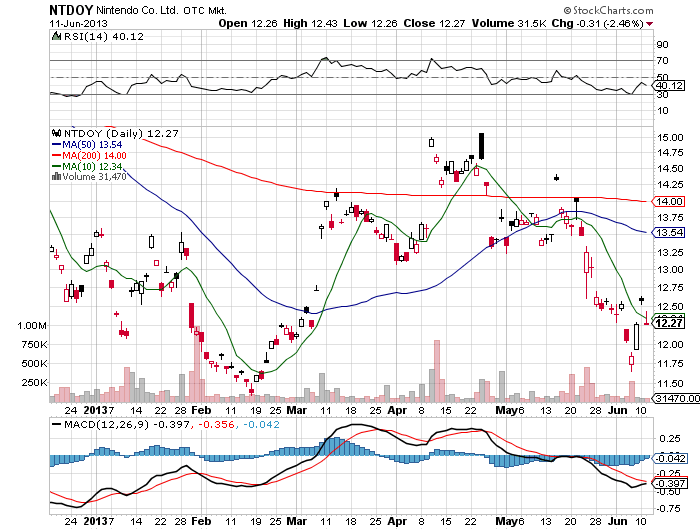
Task: Click the Close 12.27 value in header
Action: (434, 24)
